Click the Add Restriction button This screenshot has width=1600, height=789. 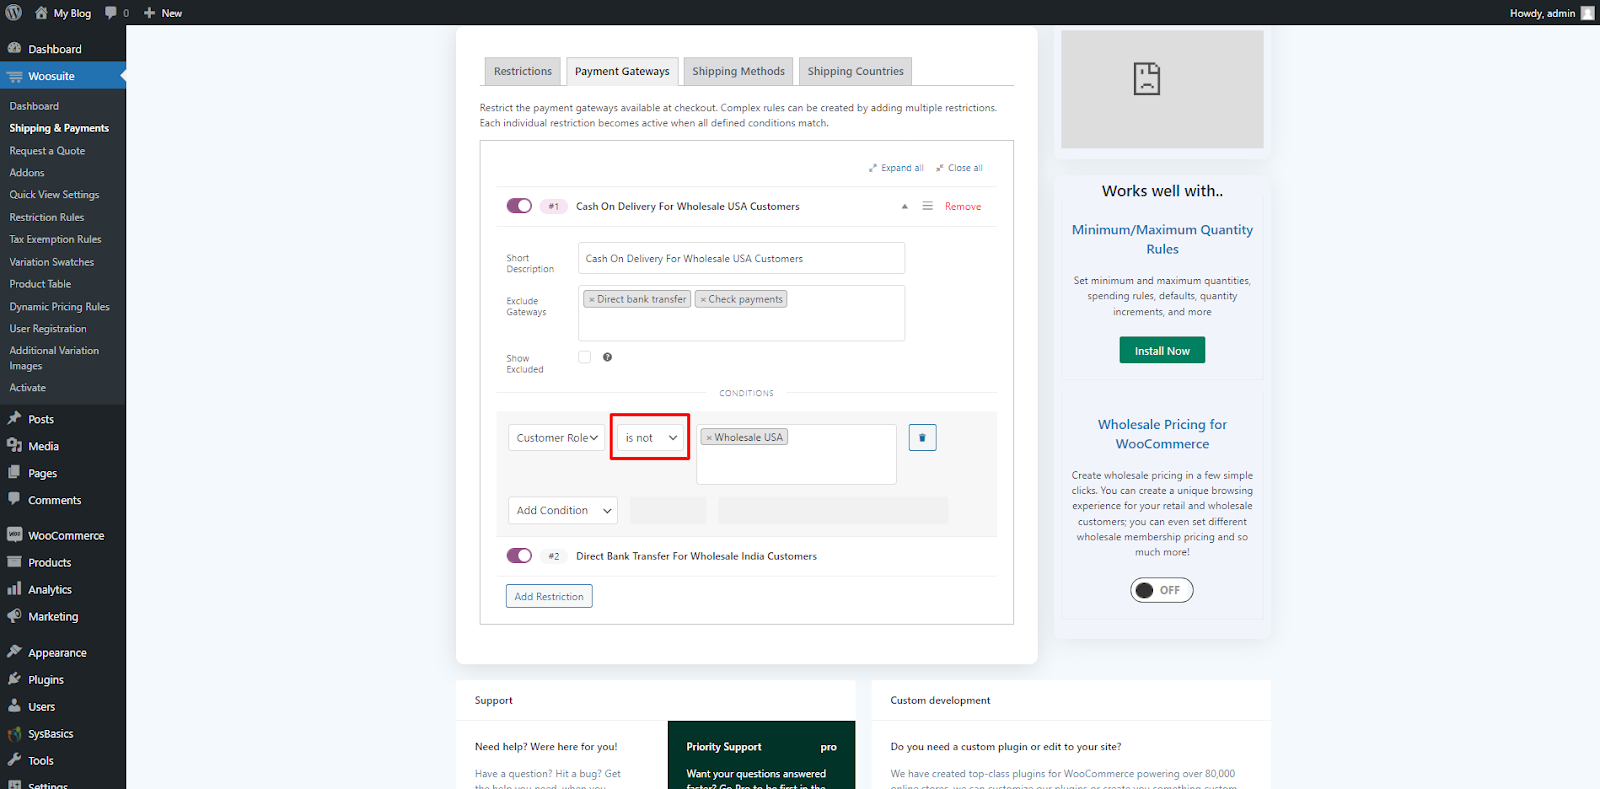[549, 596]
